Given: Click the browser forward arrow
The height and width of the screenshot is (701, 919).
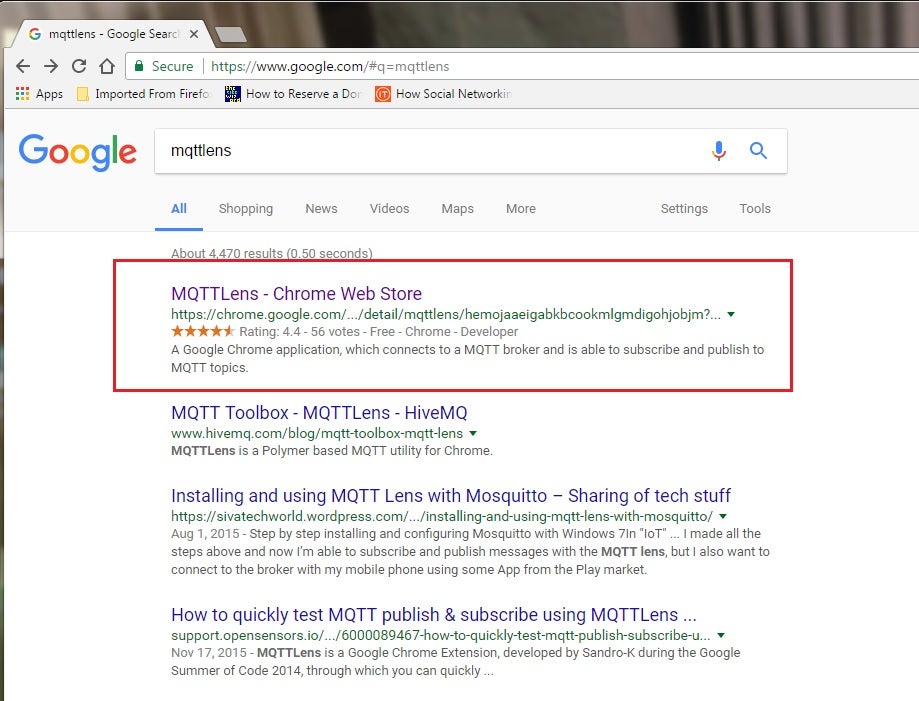Looking at the screenshot, I should pyautogui.click(x=51, y=67).
